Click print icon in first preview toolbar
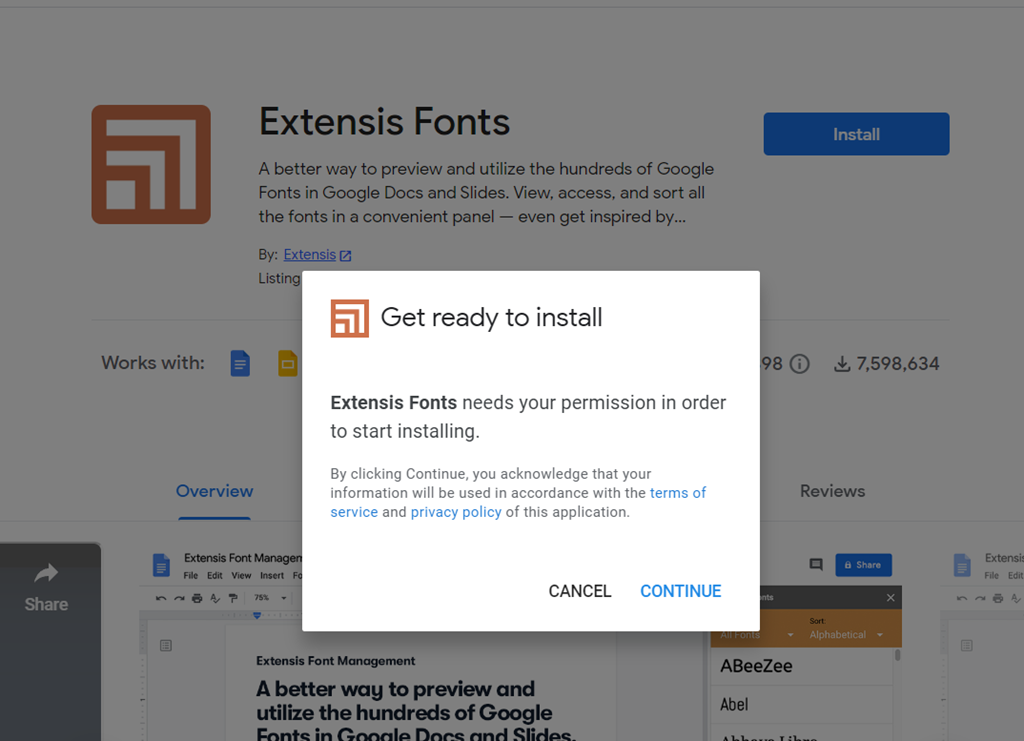This screenshot has height=741, width=1024. click(x=197, y=598)
